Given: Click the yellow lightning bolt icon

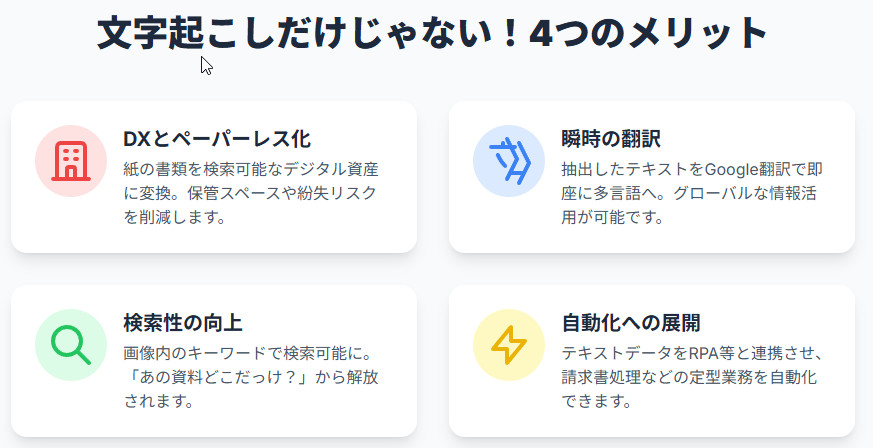Looking at the screenshot, I should tap(509, 345).
